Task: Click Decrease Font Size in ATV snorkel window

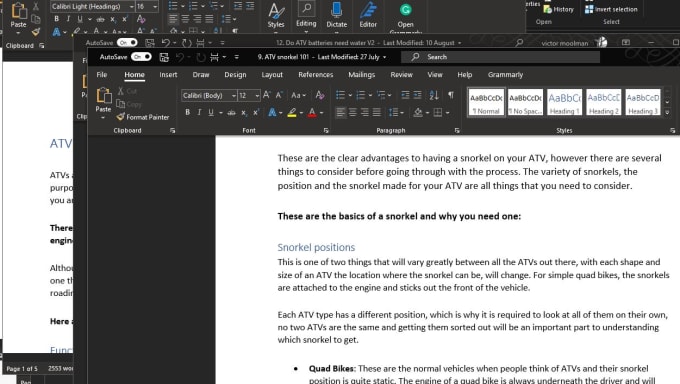Action: coord(279,95)
